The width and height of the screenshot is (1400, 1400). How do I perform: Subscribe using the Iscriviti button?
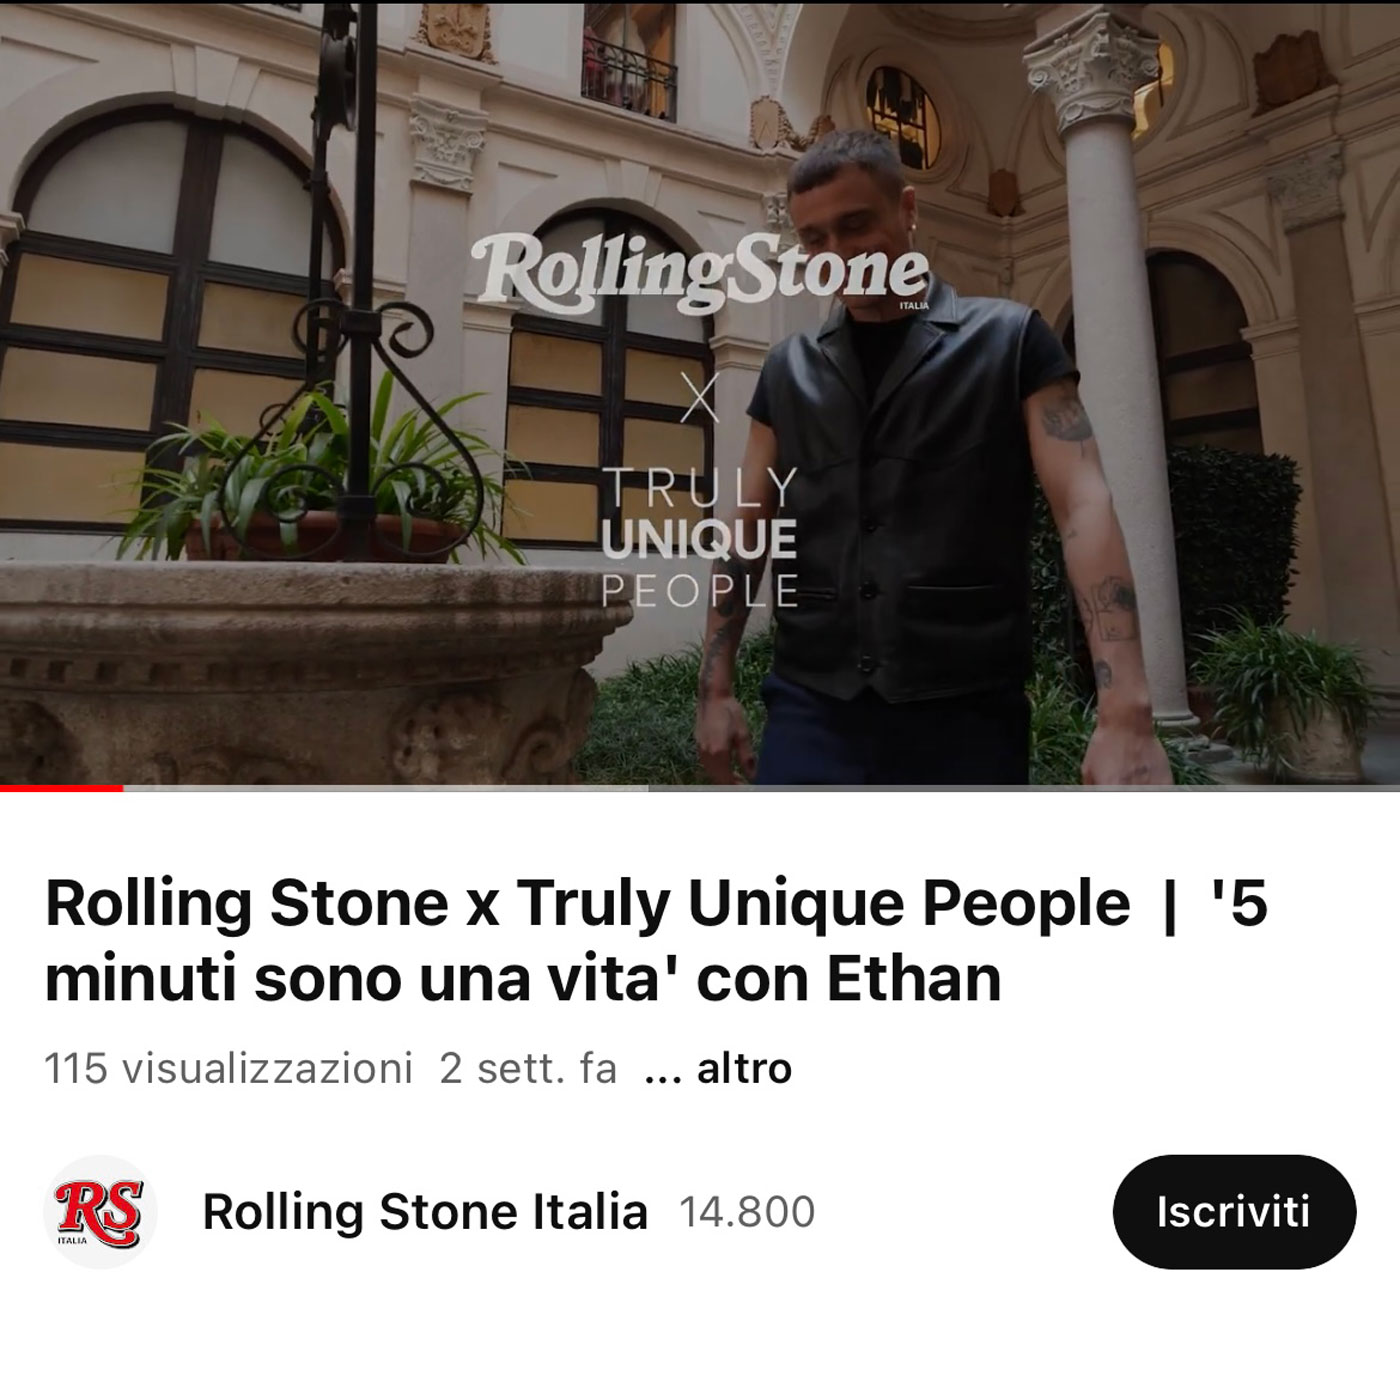[1234, 1212]
